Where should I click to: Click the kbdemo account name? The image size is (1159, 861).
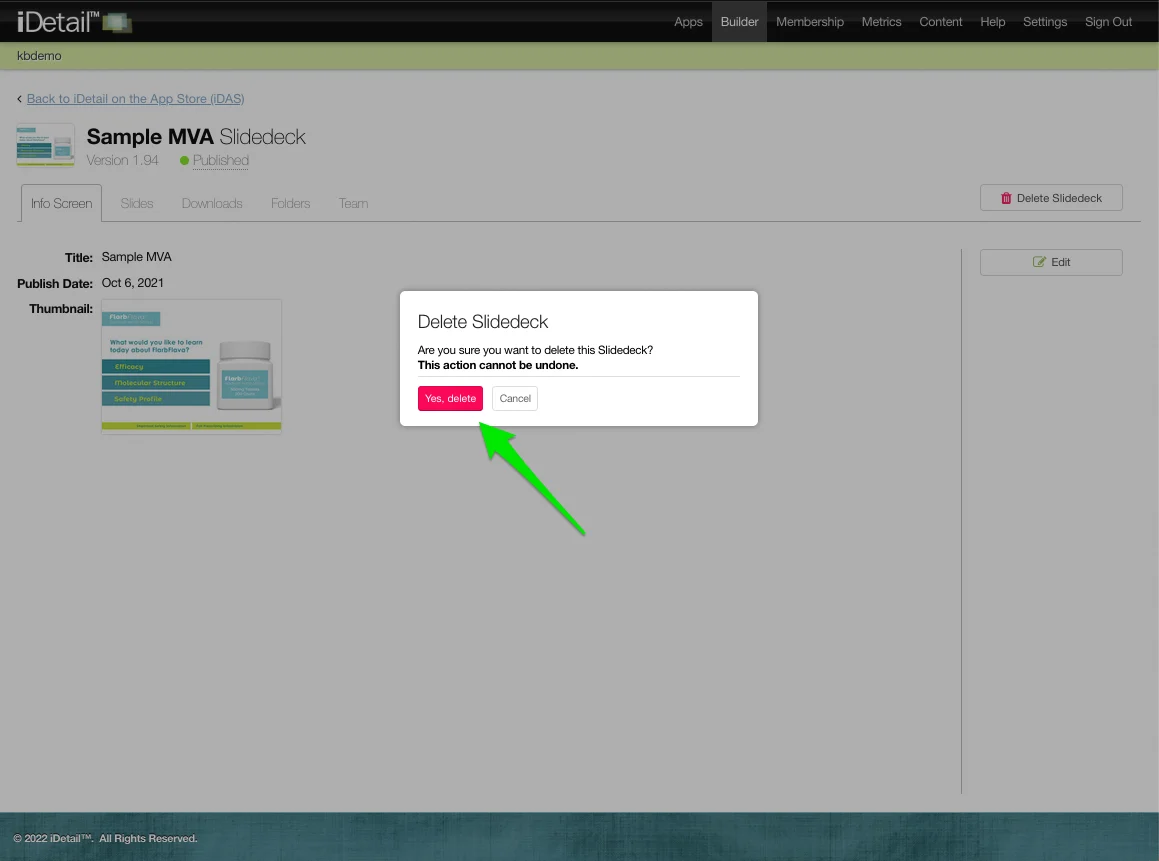pos(39,55)
